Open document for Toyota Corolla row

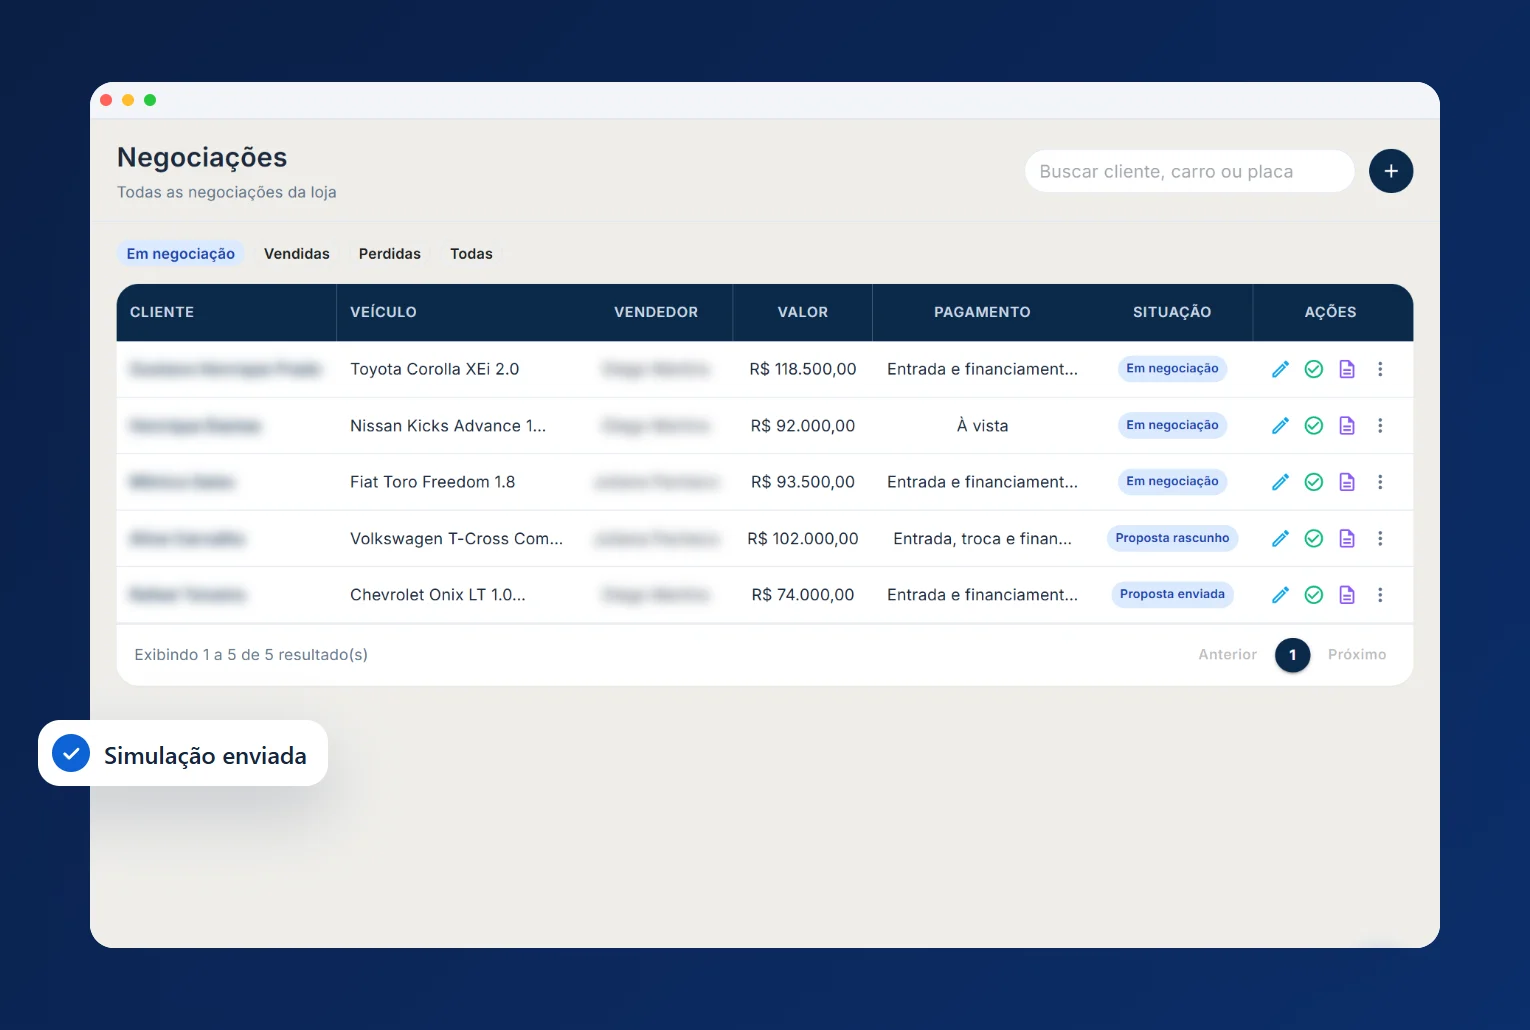pyautogui.click(x=1347, y=369)
